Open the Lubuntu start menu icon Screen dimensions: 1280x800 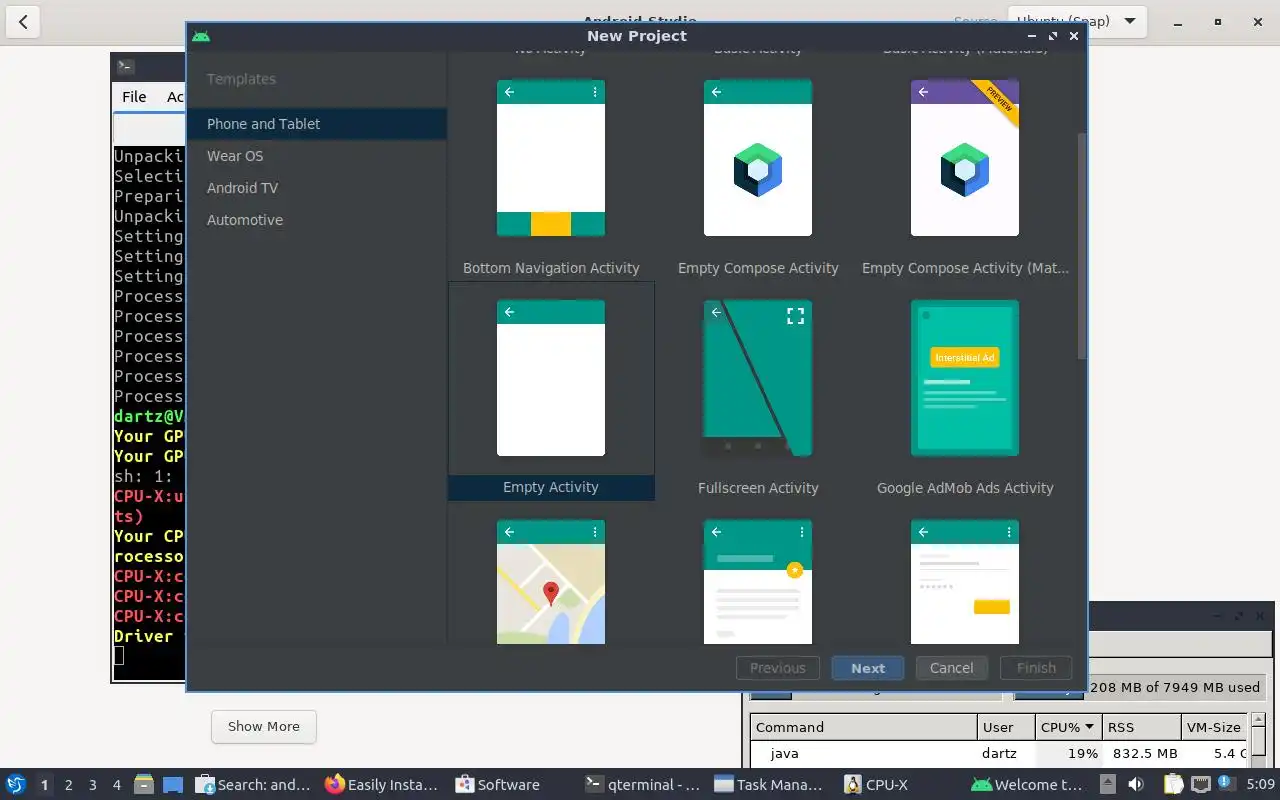[x=15, y=785]
